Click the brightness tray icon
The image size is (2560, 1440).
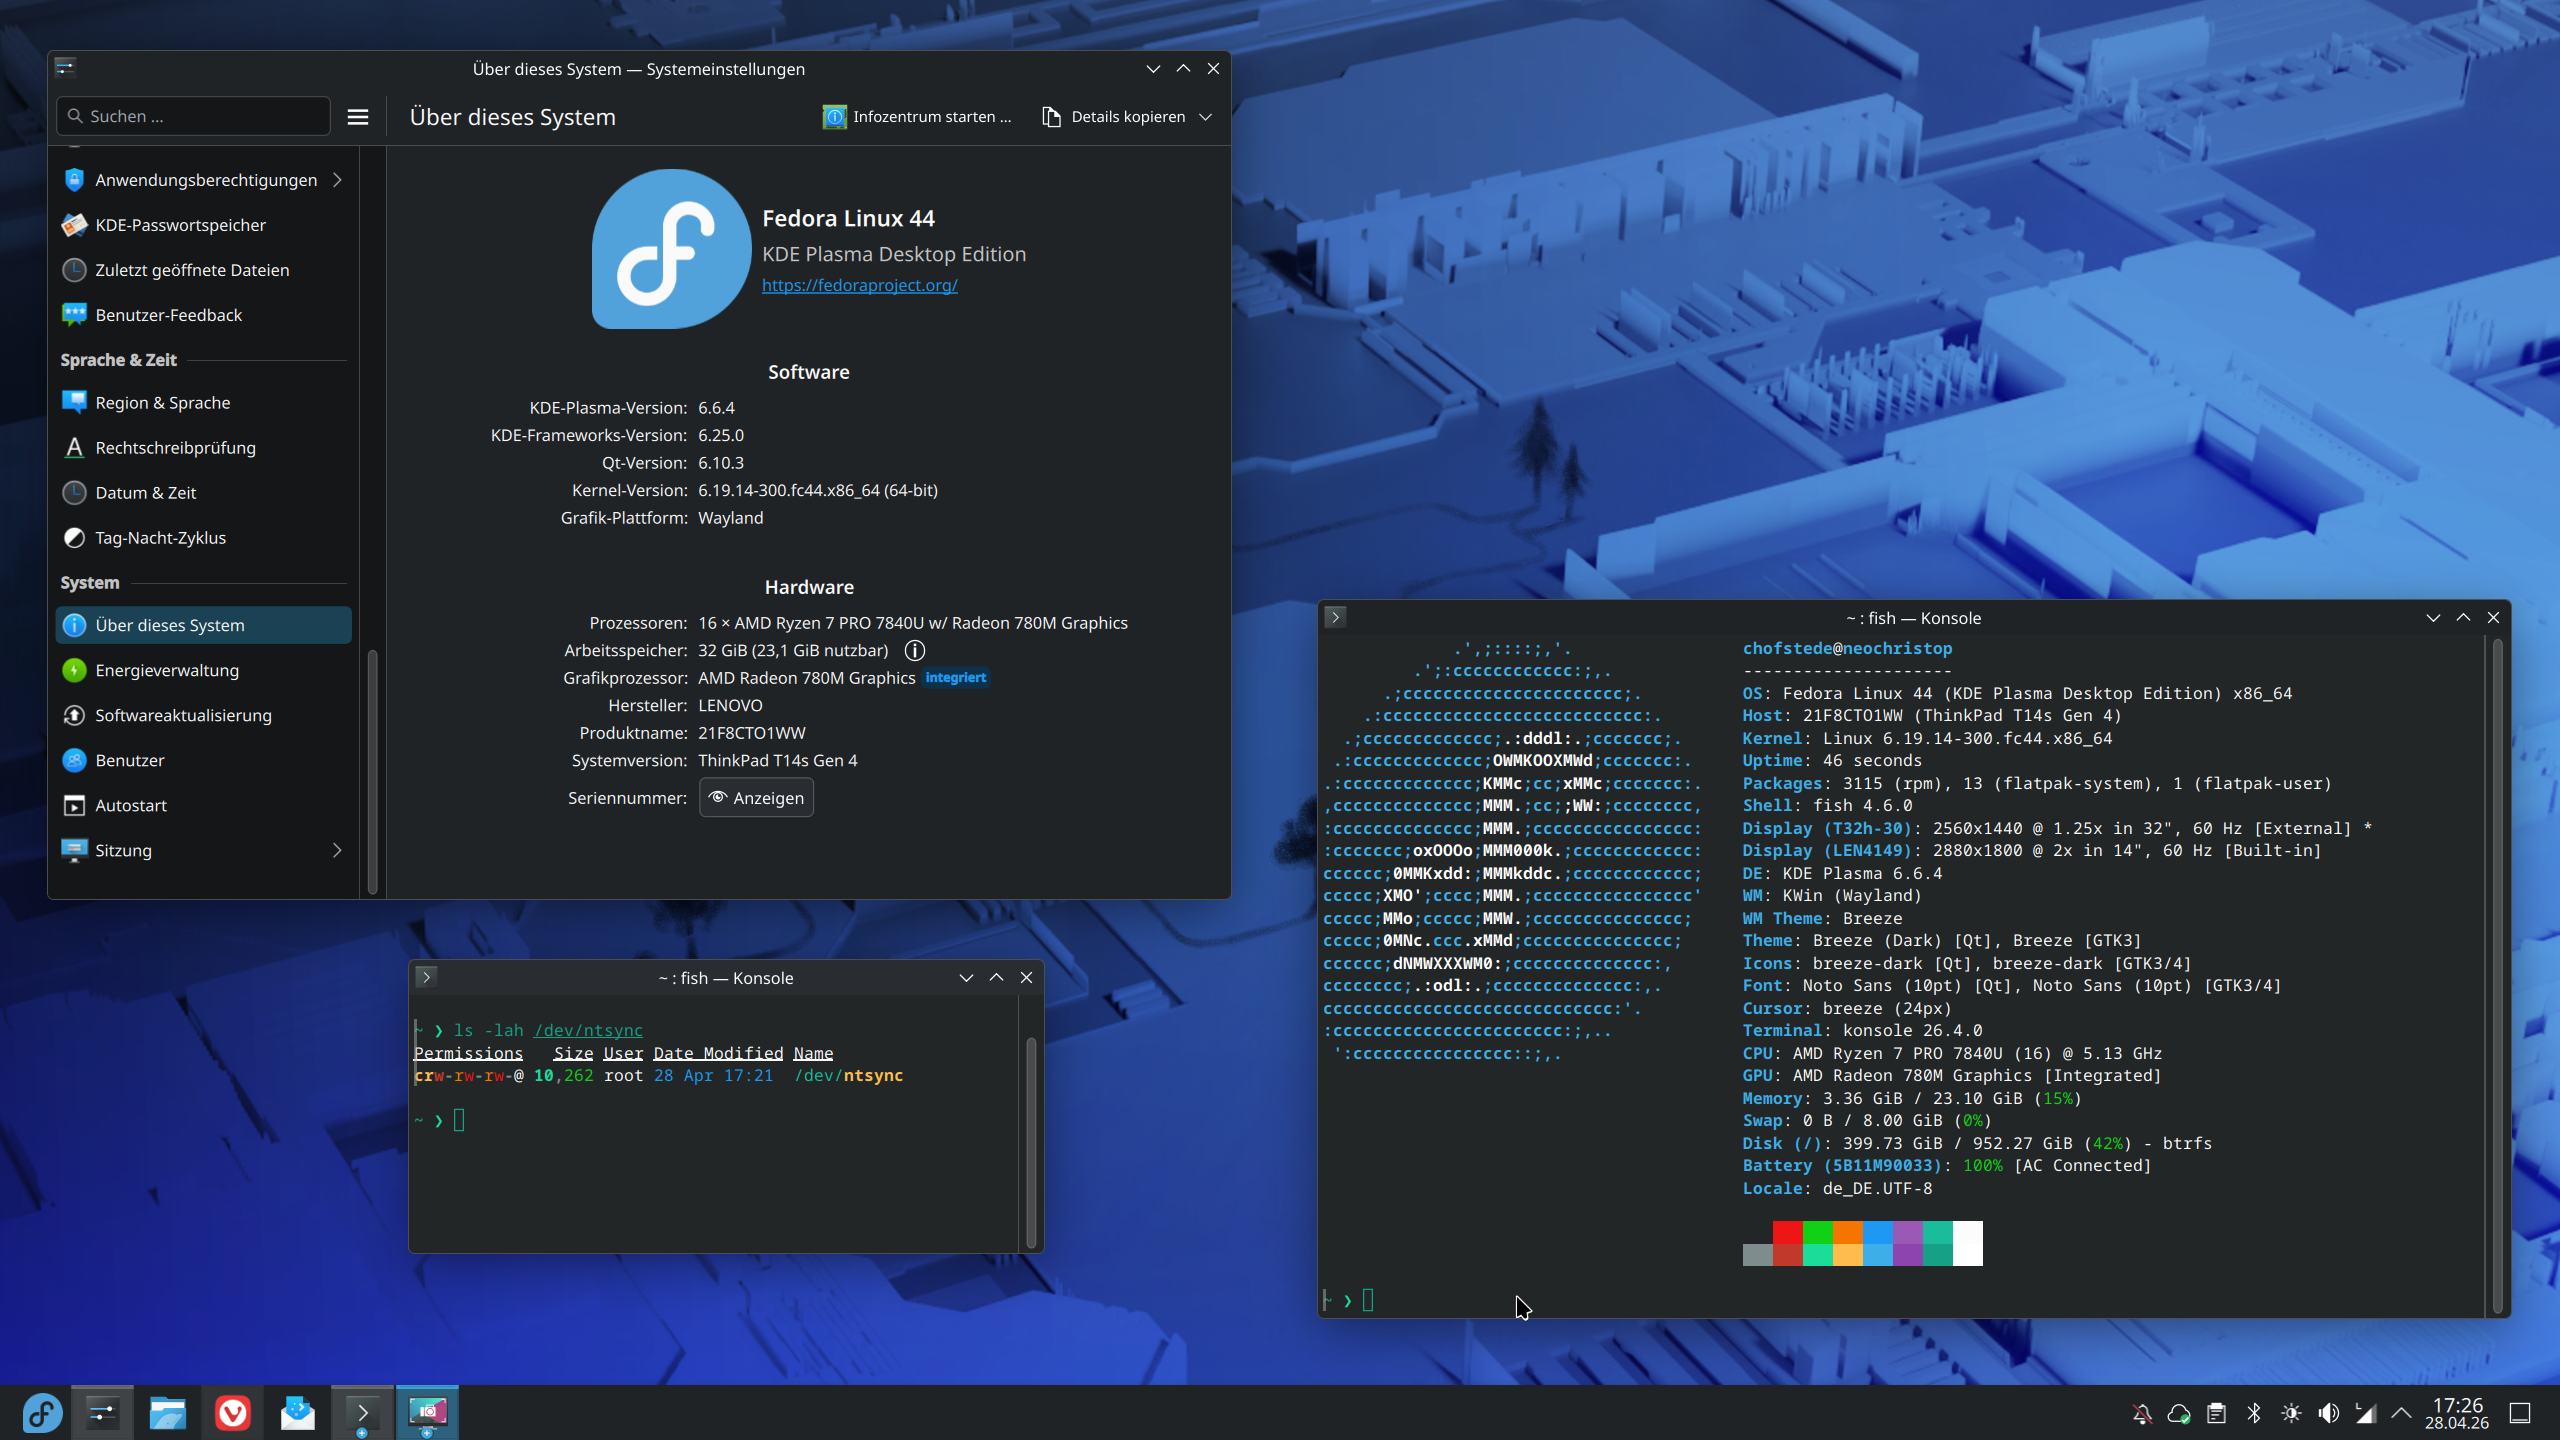point(2291,1413)
